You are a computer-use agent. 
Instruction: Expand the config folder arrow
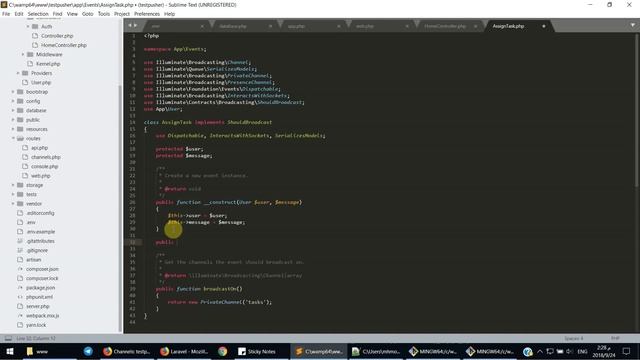13,101
